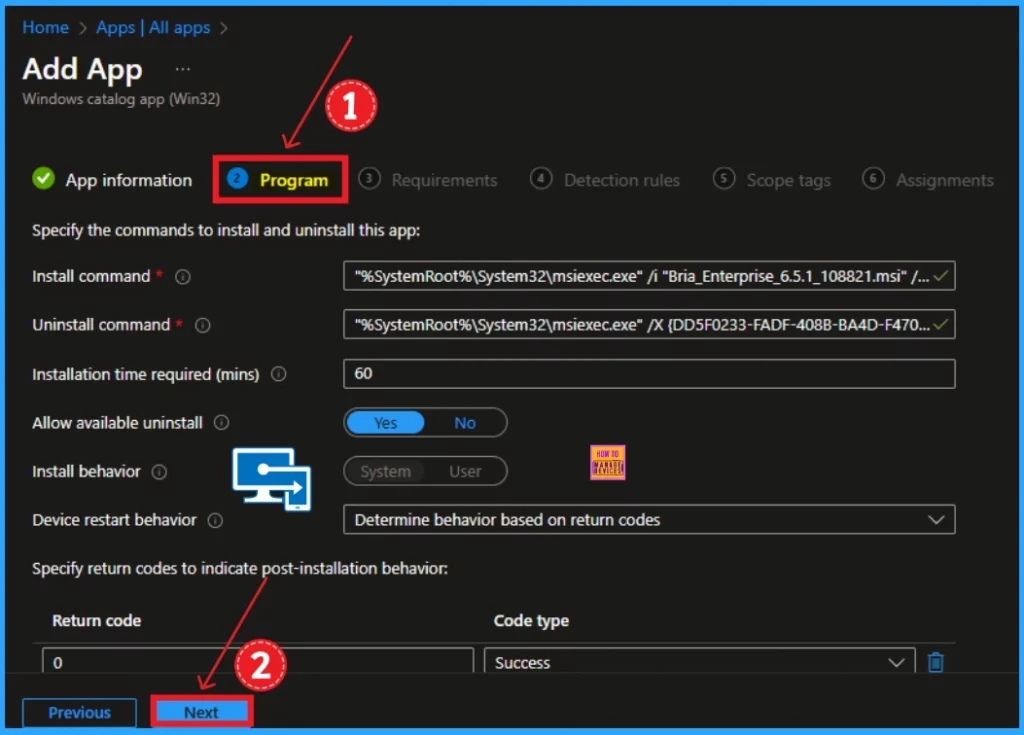Select User install behavior
Screen dimensions: 1024x735
pyautogui.click(x=465, y=472)
